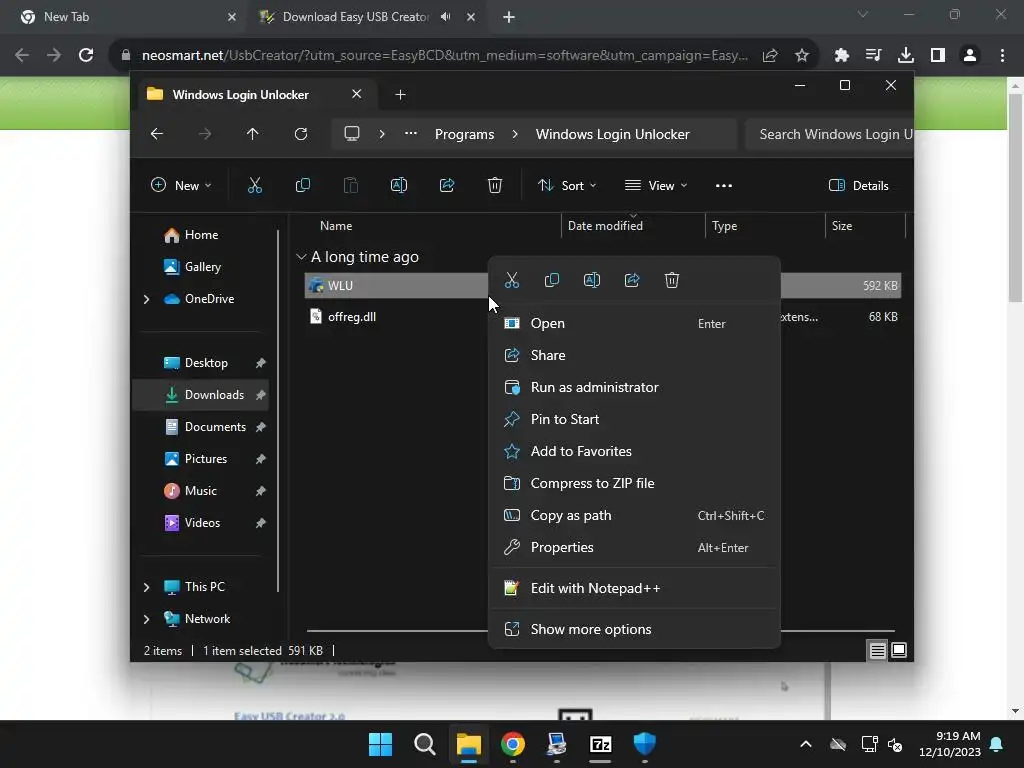Click Delete trash icon in Explorer toolbar

click(x=495, y=185)
